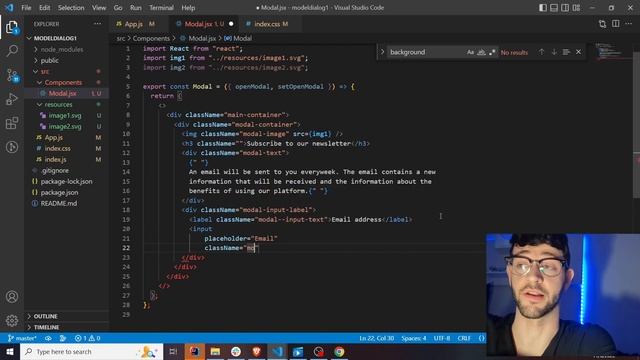Expand the replace row in find widget
Image resolution: width=640 pixels, height=360 pixels.
(382, 52)
